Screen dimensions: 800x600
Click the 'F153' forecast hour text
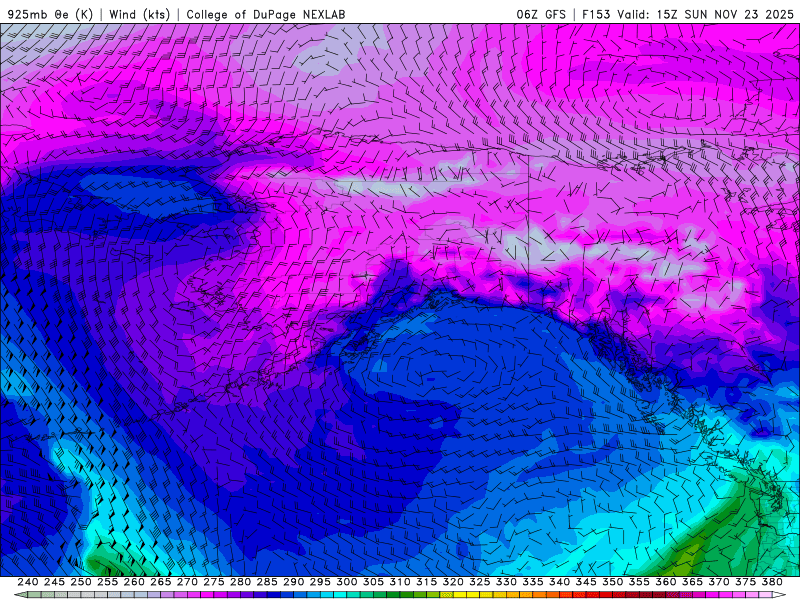pyautogui.click(x=597, y=14)
